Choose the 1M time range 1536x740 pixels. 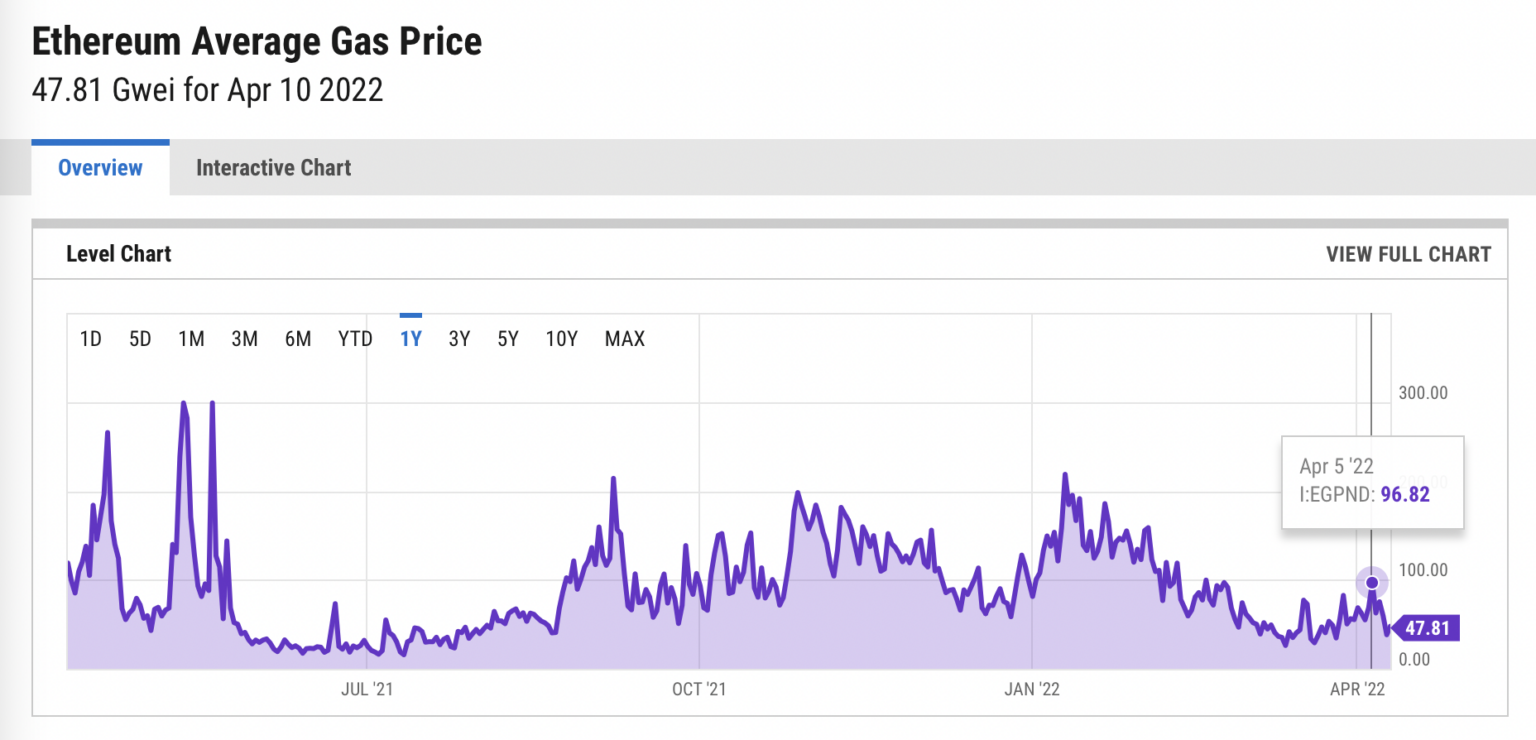click(191, 339)
